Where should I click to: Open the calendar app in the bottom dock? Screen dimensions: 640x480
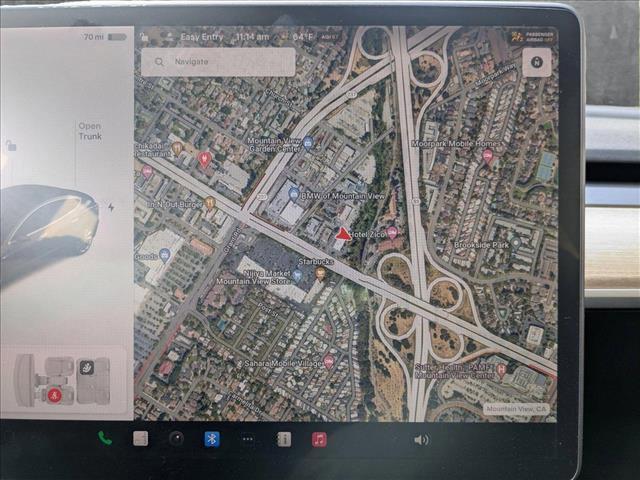click(140, 439)
